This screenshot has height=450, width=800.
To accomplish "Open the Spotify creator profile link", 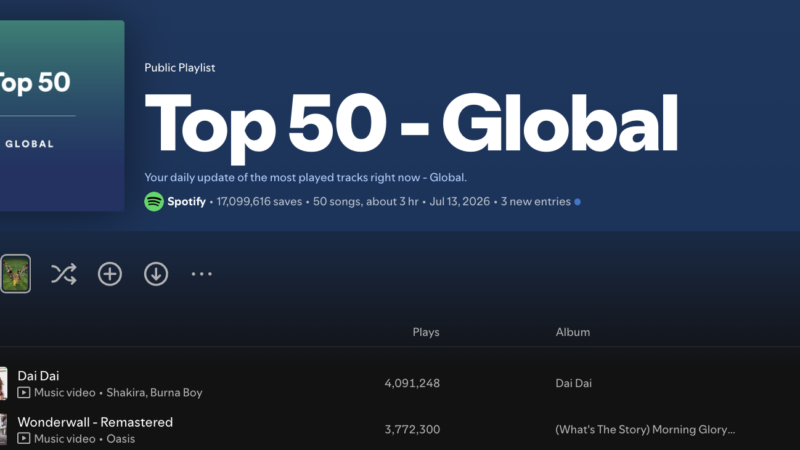I will [186, 202].
